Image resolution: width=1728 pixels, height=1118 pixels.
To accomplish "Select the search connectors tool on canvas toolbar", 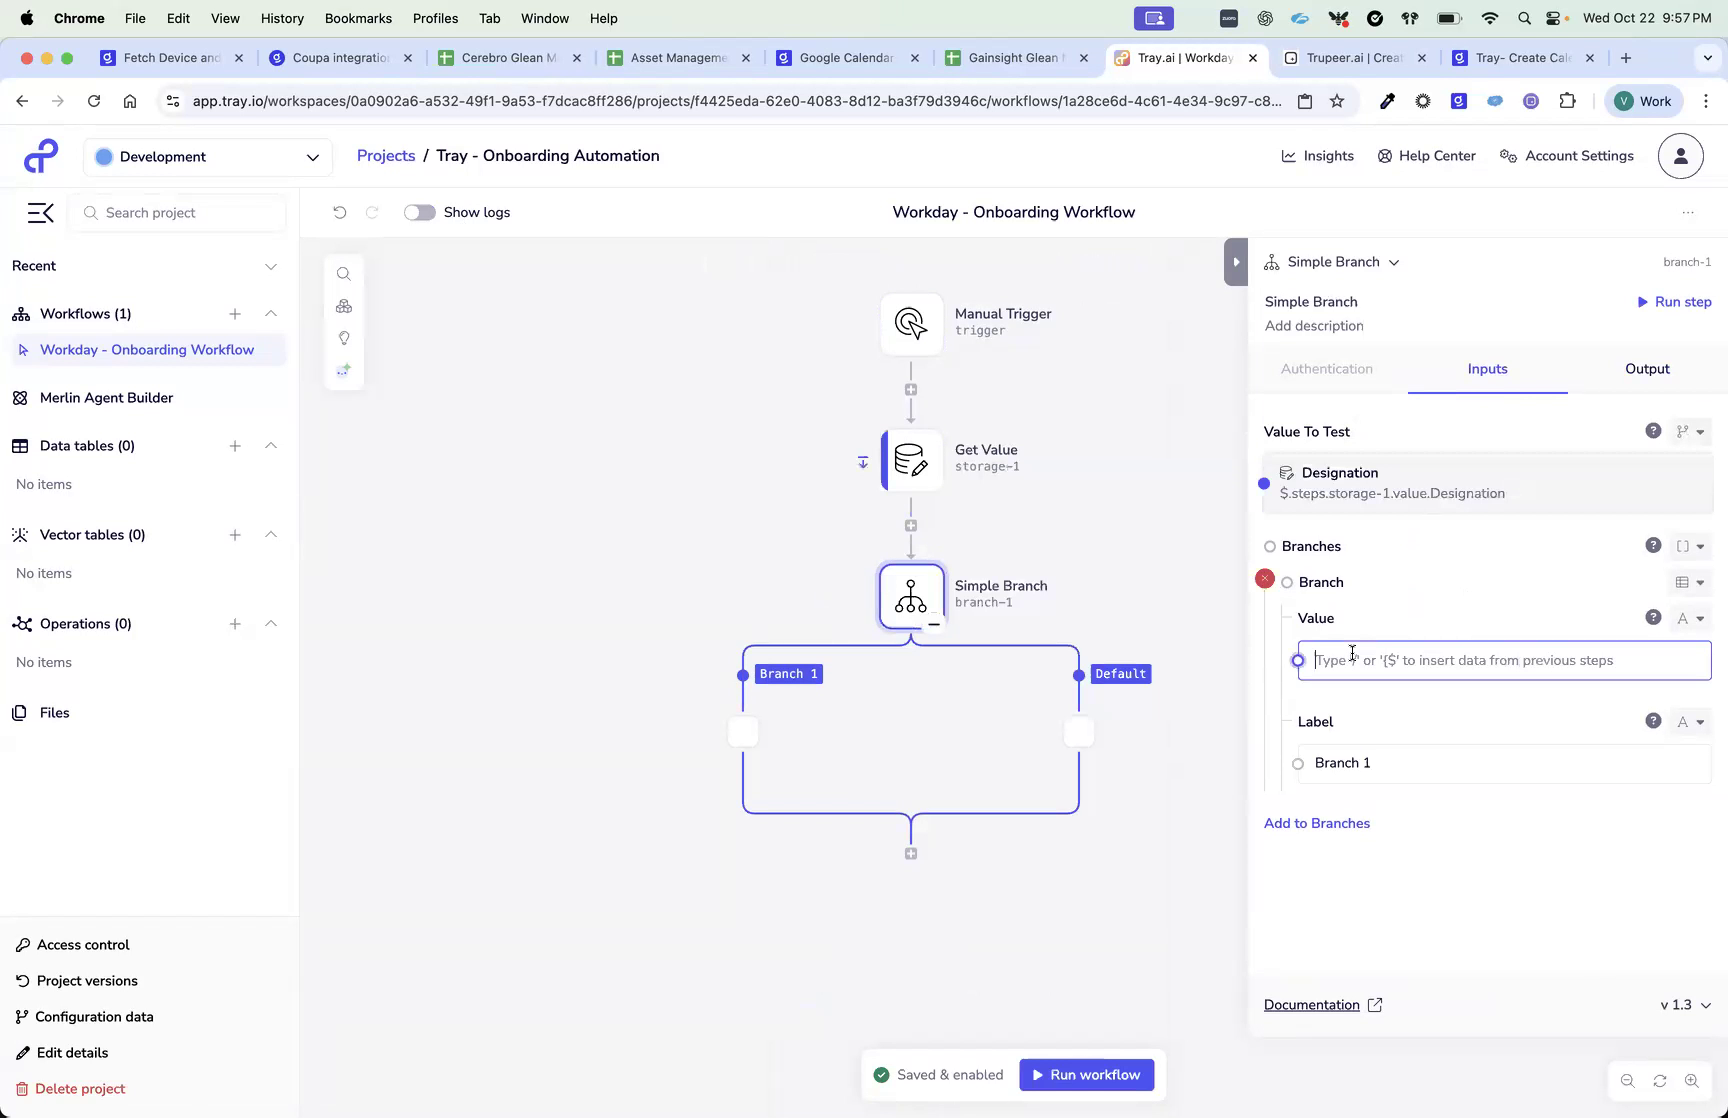I will click(x=344, y=274).
